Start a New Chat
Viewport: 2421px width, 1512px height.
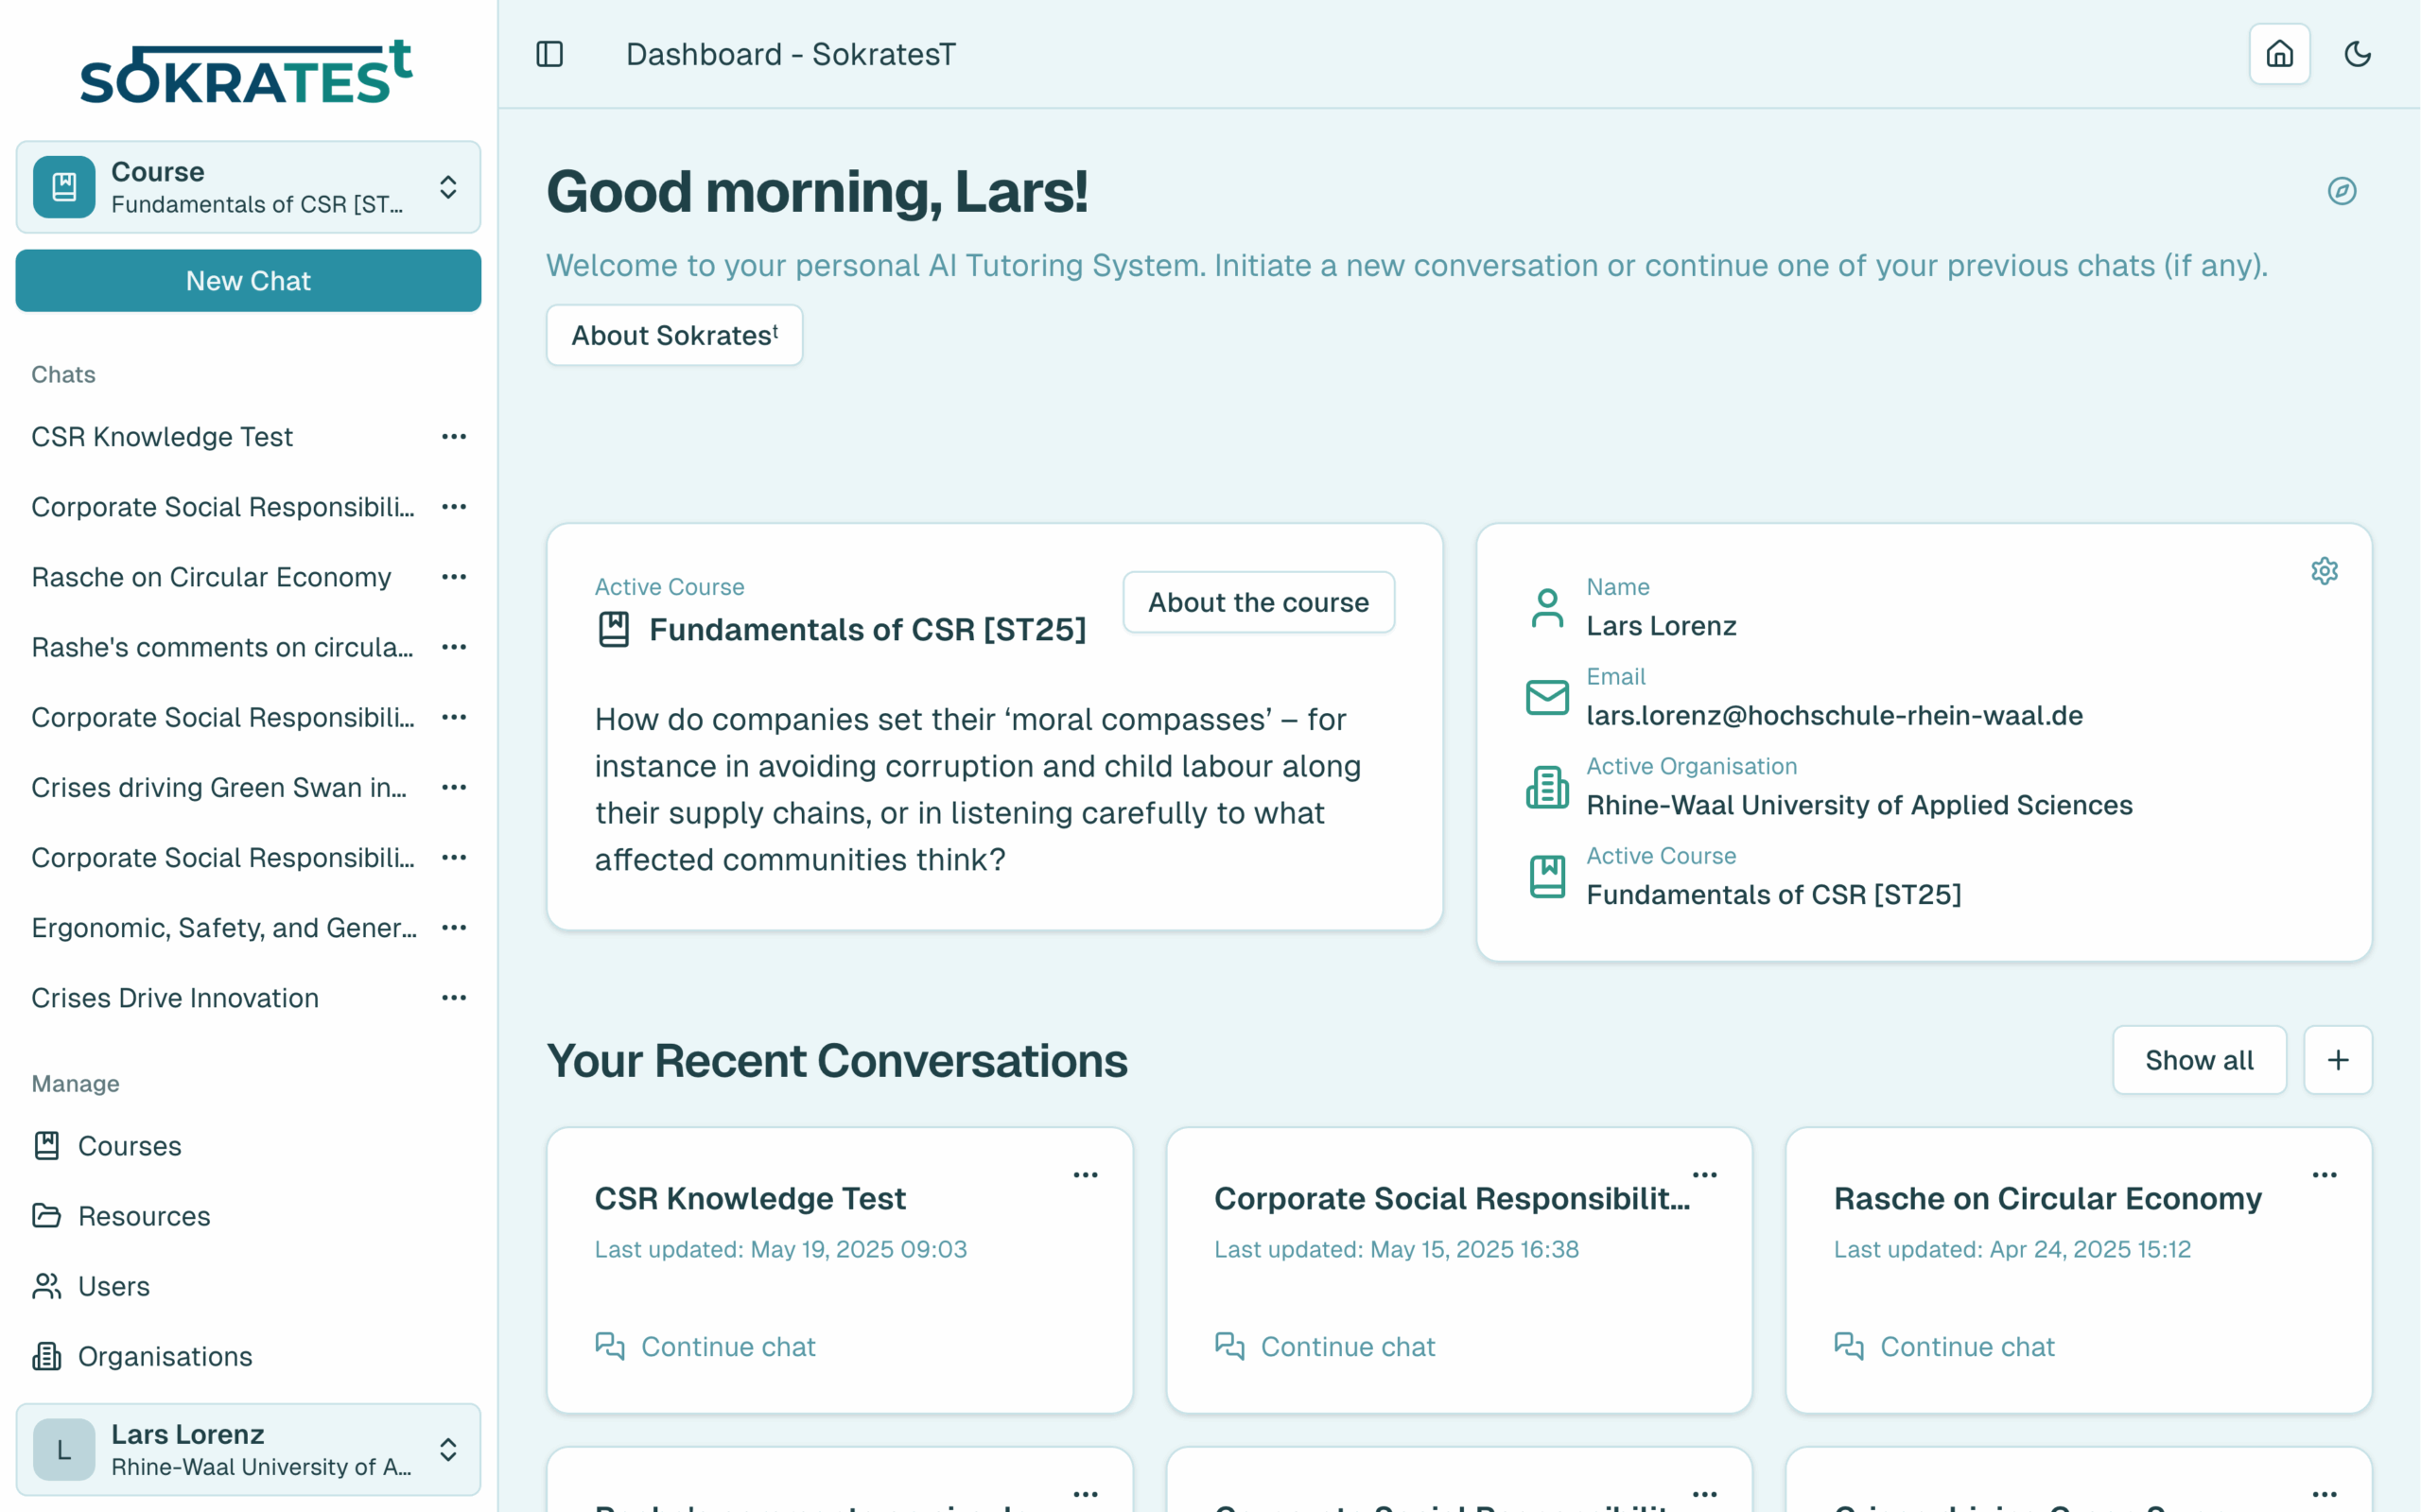[x=248, y=281]
